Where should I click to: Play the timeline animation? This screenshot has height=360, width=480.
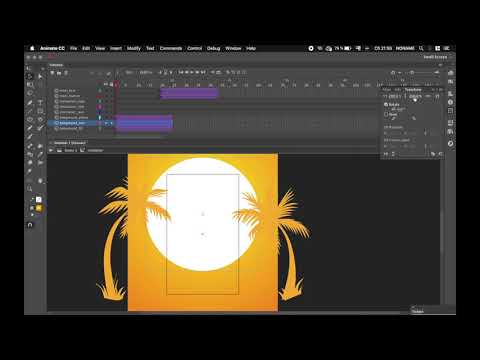point(192,72)
